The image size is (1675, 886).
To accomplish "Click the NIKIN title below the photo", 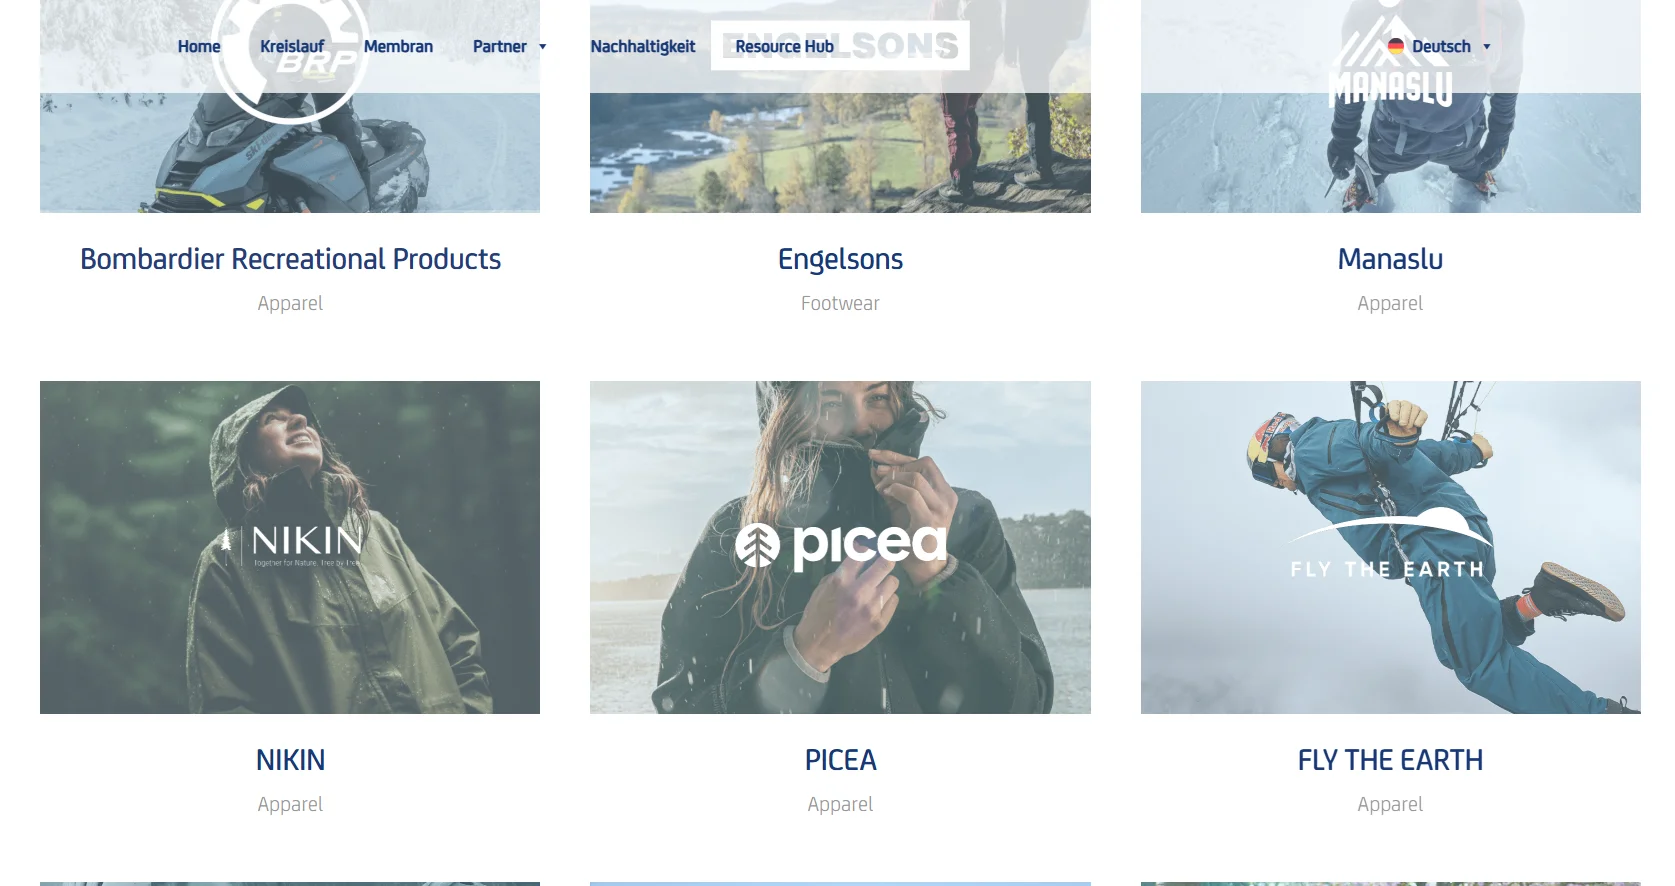I will [290, 760].
